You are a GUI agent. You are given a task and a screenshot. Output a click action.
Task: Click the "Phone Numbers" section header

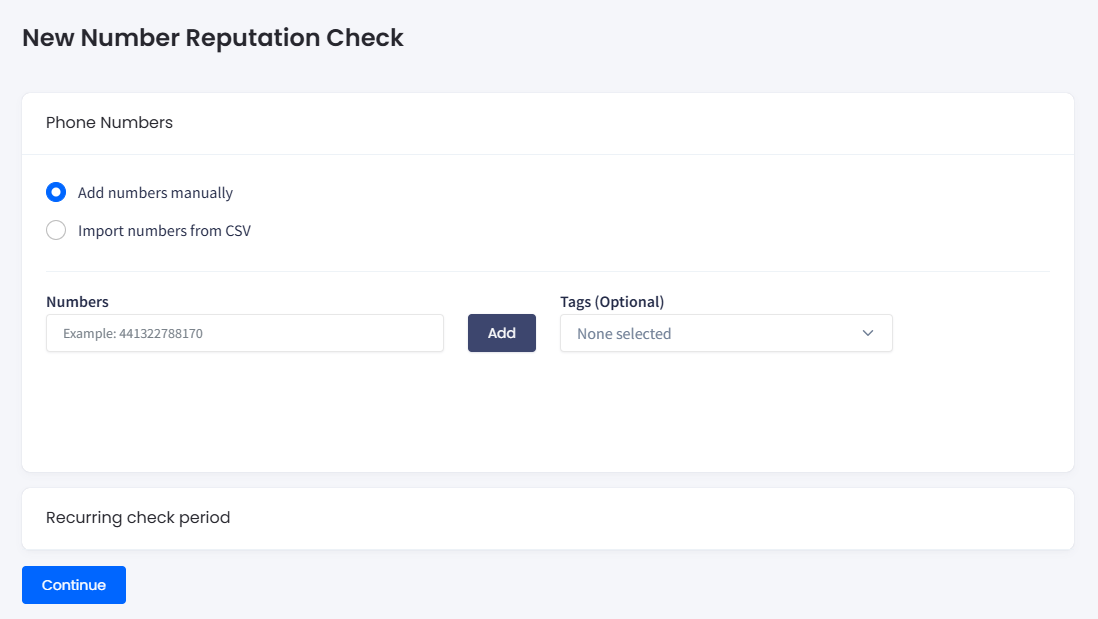click(108, 122)
